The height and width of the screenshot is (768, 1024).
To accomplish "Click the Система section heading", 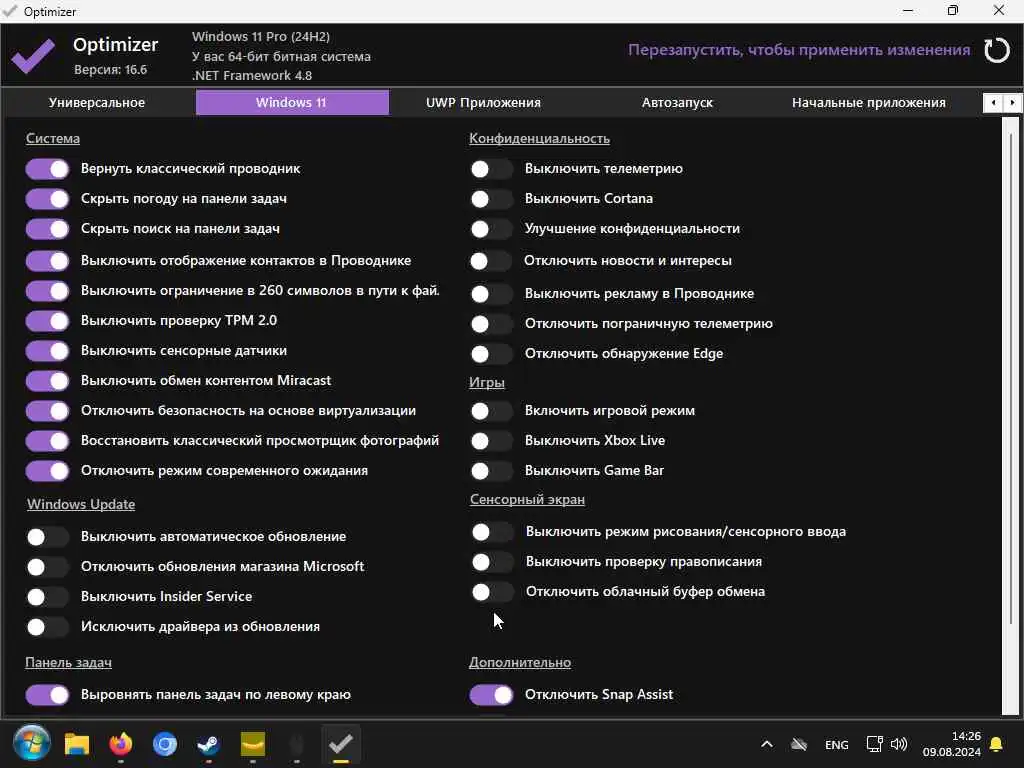I will (53, 138).
